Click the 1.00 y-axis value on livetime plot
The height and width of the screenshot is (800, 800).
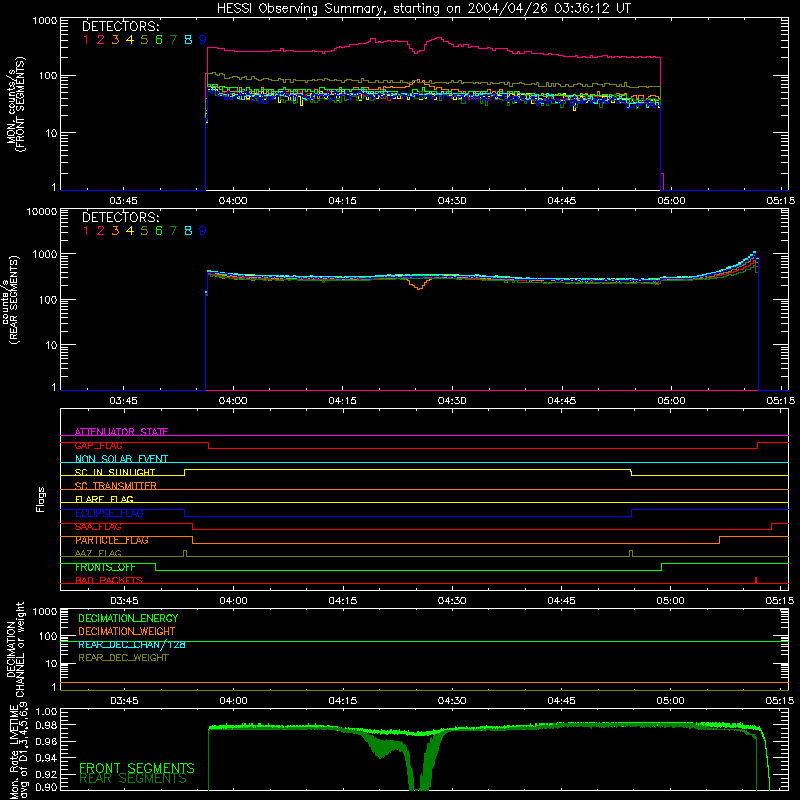[47, 712]
